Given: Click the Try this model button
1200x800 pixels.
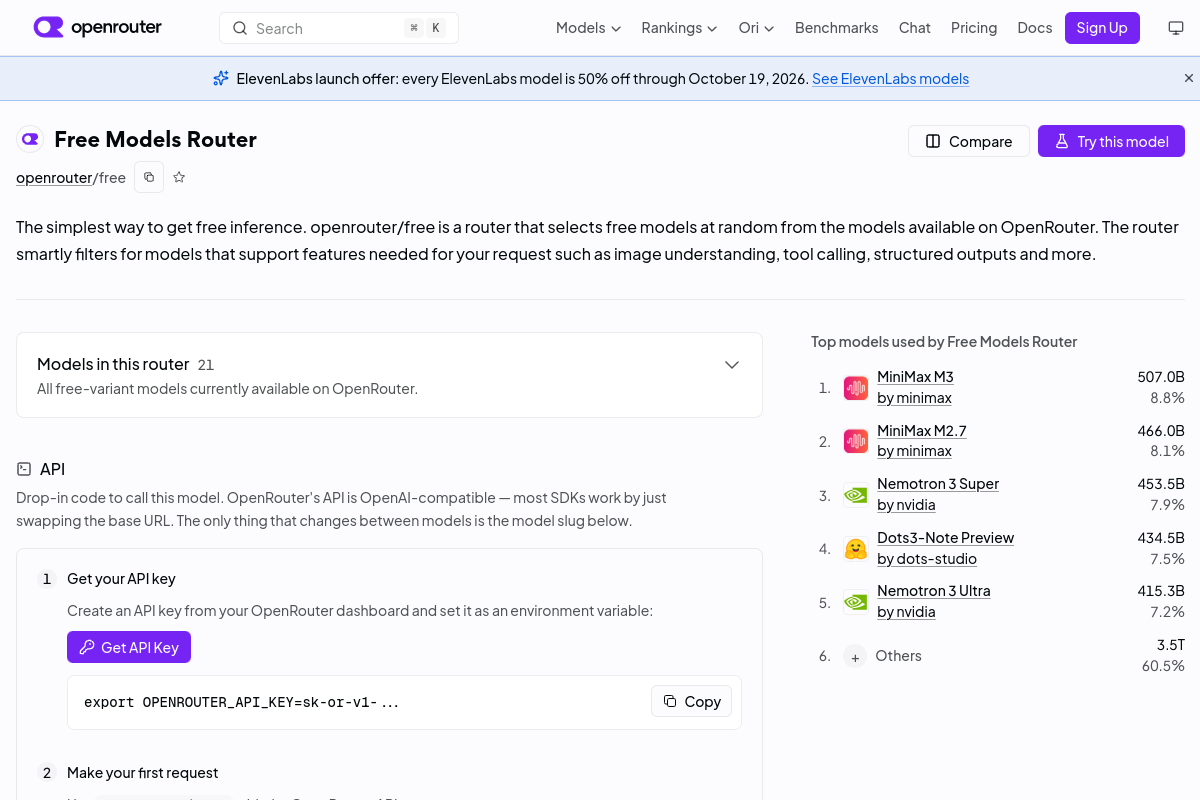Looking at the screenshot, I should (x=1111, y=141).
